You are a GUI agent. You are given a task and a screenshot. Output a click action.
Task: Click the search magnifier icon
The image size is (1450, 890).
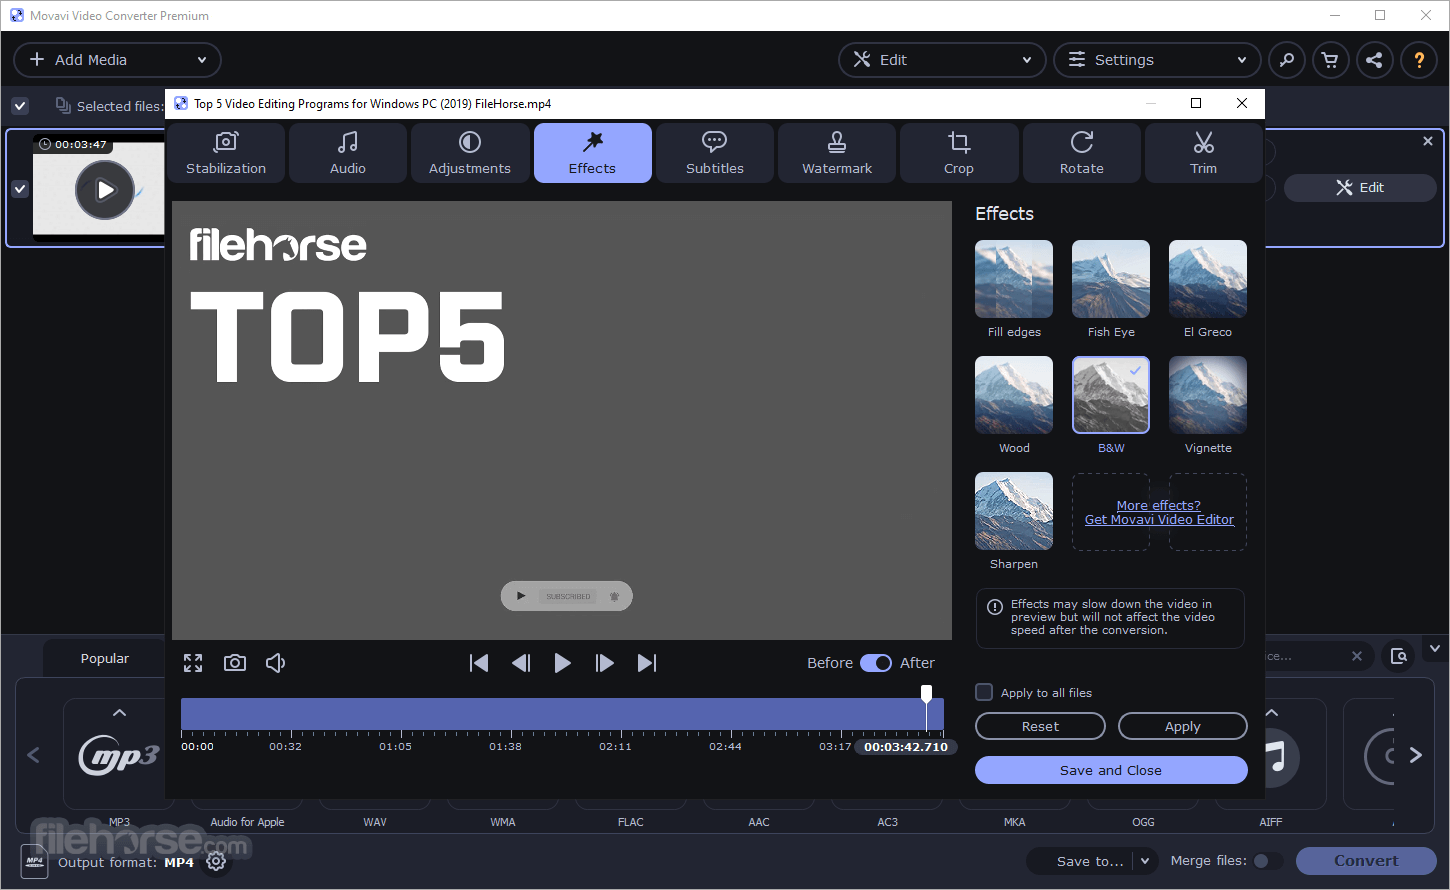[1287, 60]
